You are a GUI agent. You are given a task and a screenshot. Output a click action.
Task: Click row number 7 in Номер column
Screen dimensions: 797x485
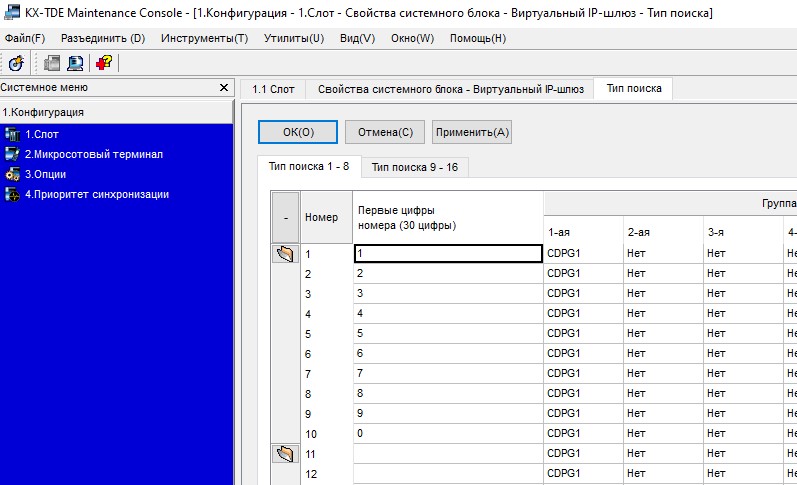[x=326, y=374]
